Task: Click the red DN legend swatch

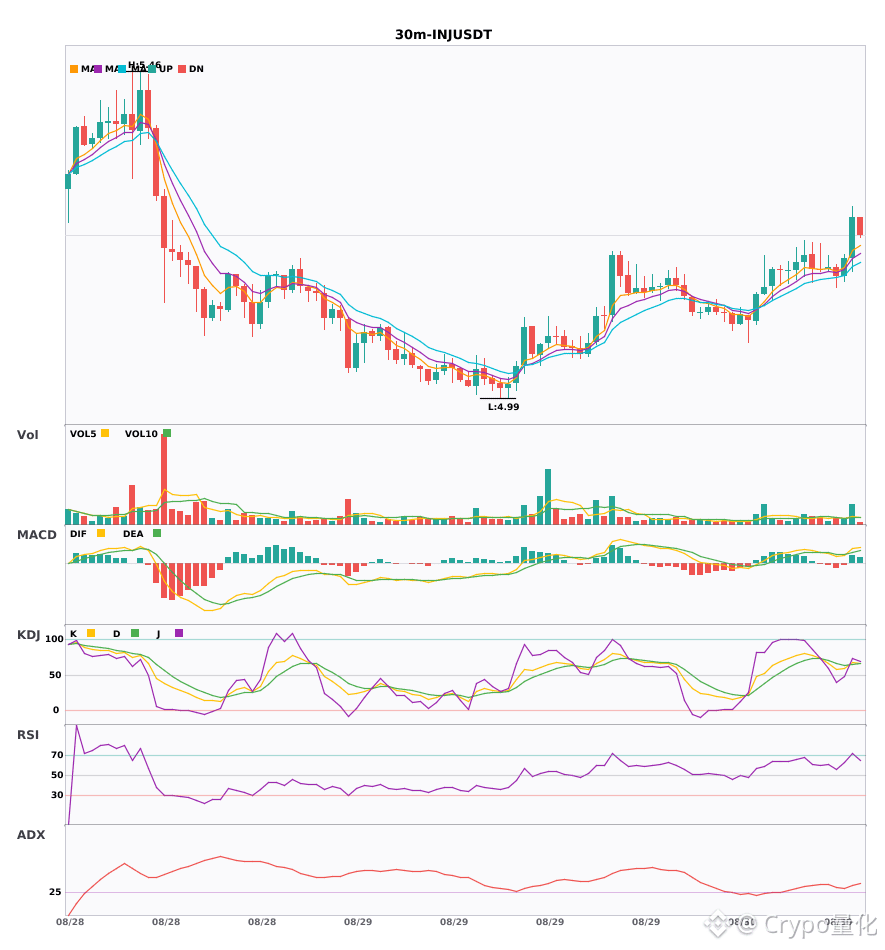Action: pyautogui.click(x=182, y=69)
